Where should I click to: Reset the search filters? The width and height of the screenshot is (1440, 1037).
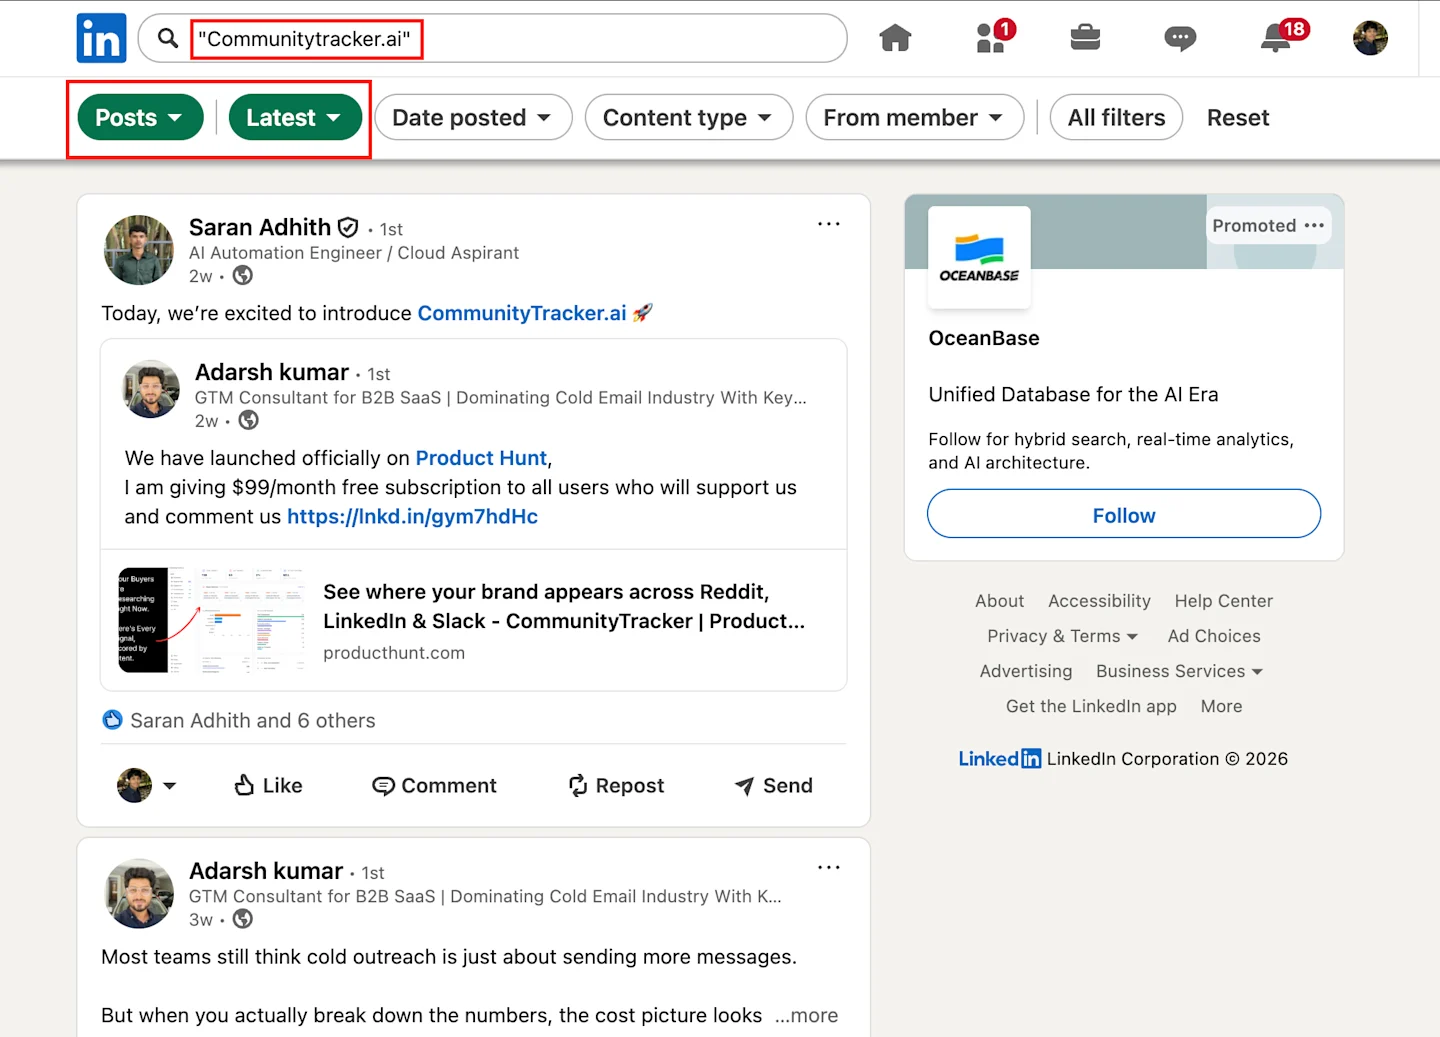click(x=1238, y=118)
